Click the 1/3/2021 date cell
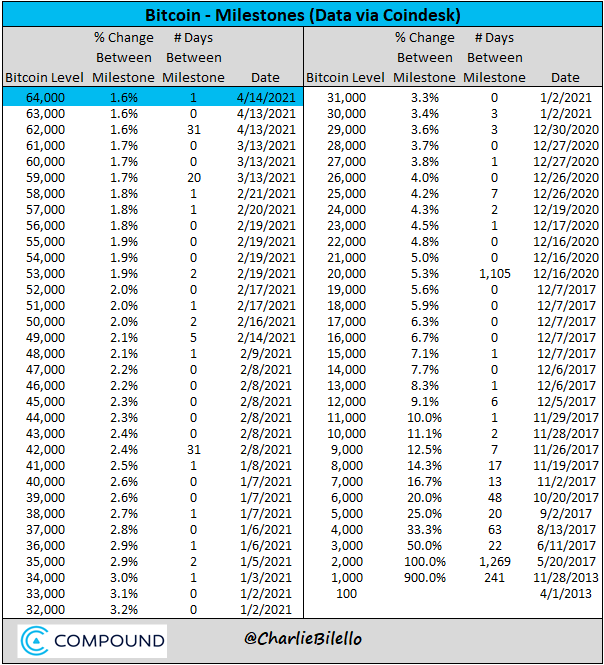The height and width of the screenshot is (665, 604). pos(266,578)
